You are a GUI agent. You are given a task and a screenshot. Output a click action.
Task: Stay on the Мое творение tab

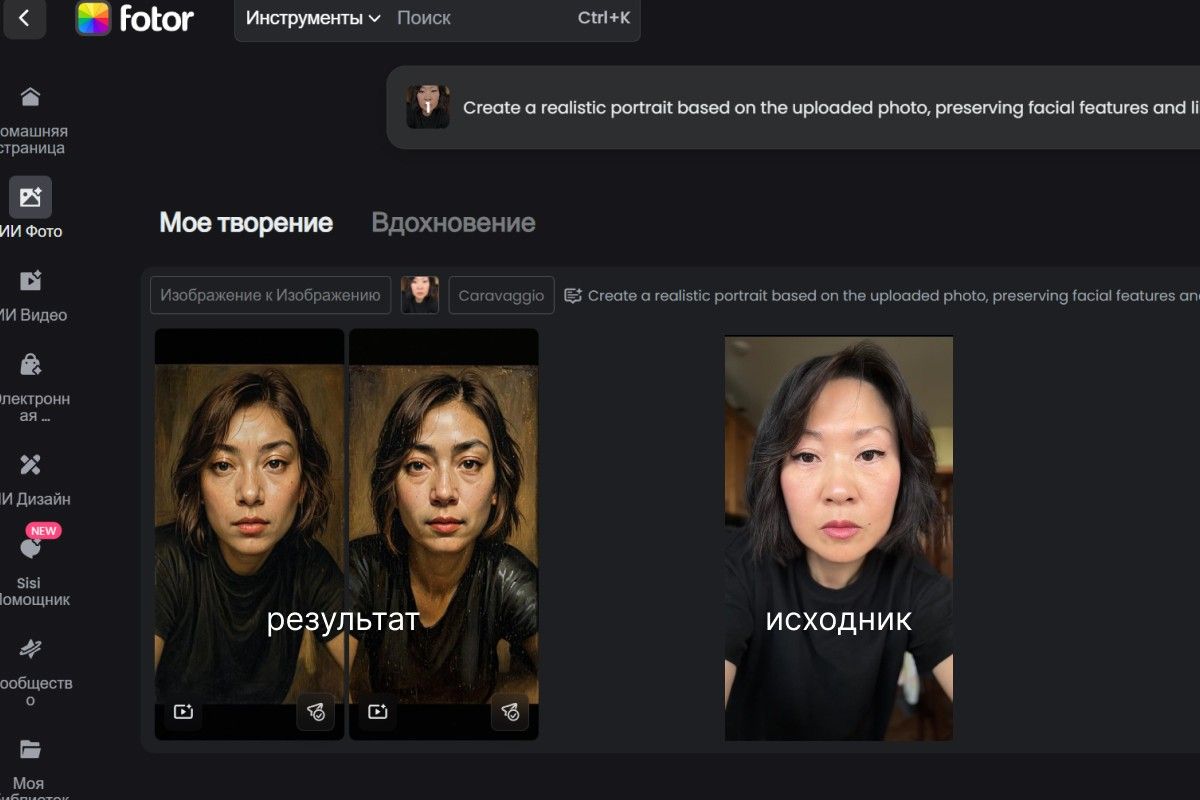[245, 222]
